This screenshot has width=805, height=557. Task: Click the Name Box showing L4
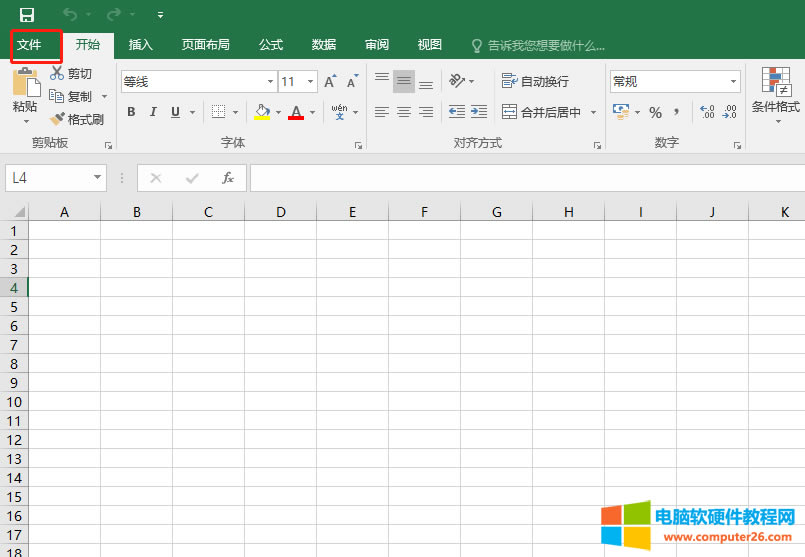[50, 178]
